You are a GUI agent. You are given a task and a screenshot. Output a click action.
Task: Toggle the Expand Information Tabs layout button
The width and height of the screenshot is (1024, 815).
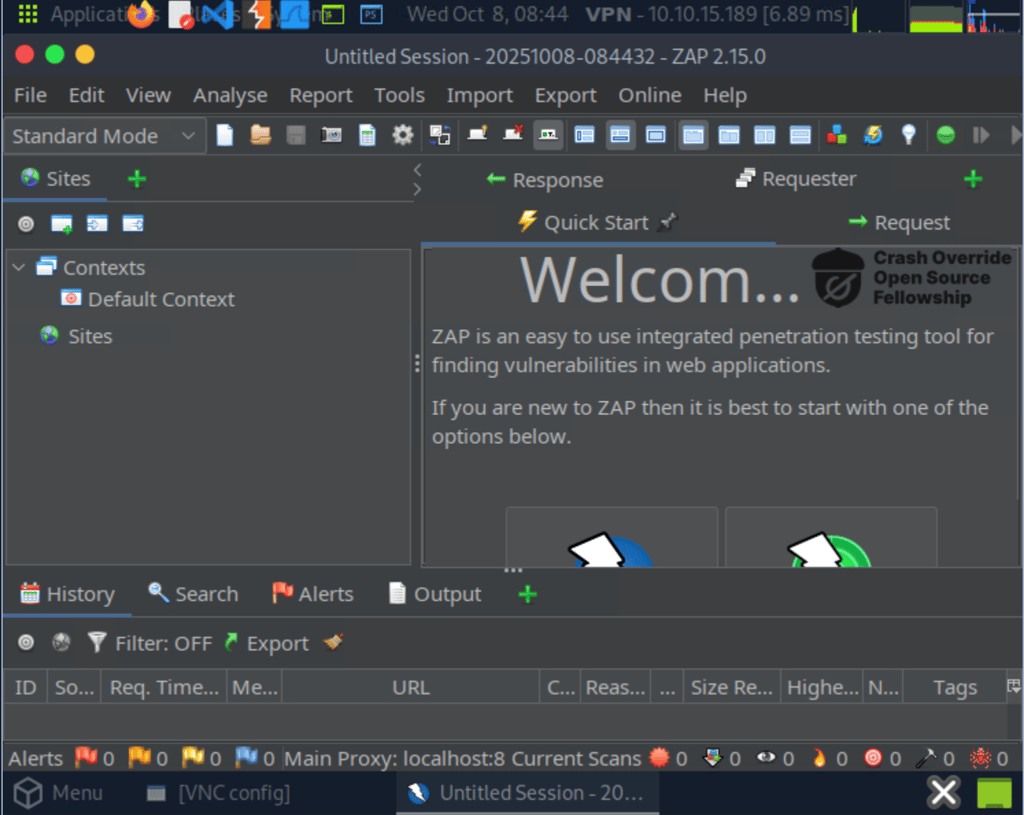click(620, 135)
